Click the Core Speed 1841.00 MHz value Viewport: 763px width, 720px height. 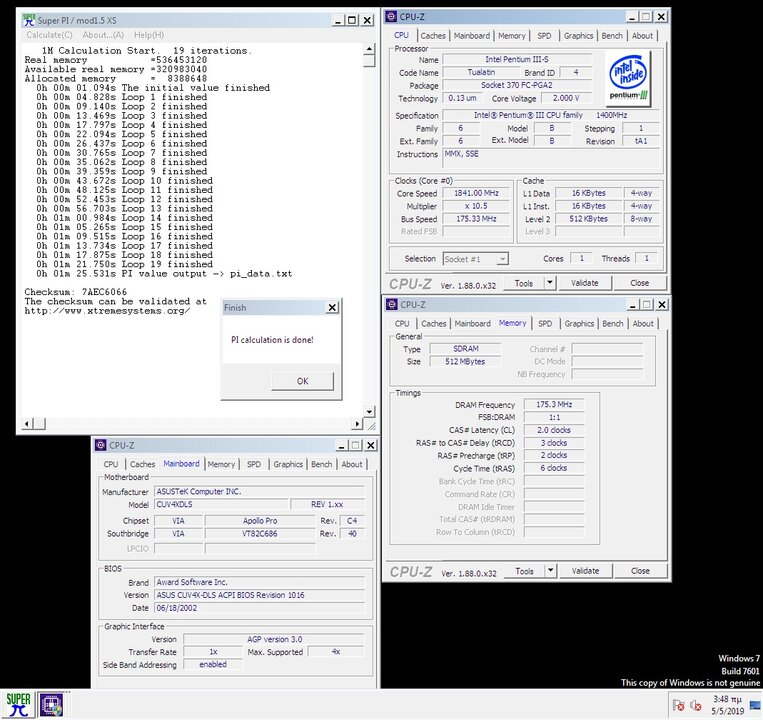point(476,193)
